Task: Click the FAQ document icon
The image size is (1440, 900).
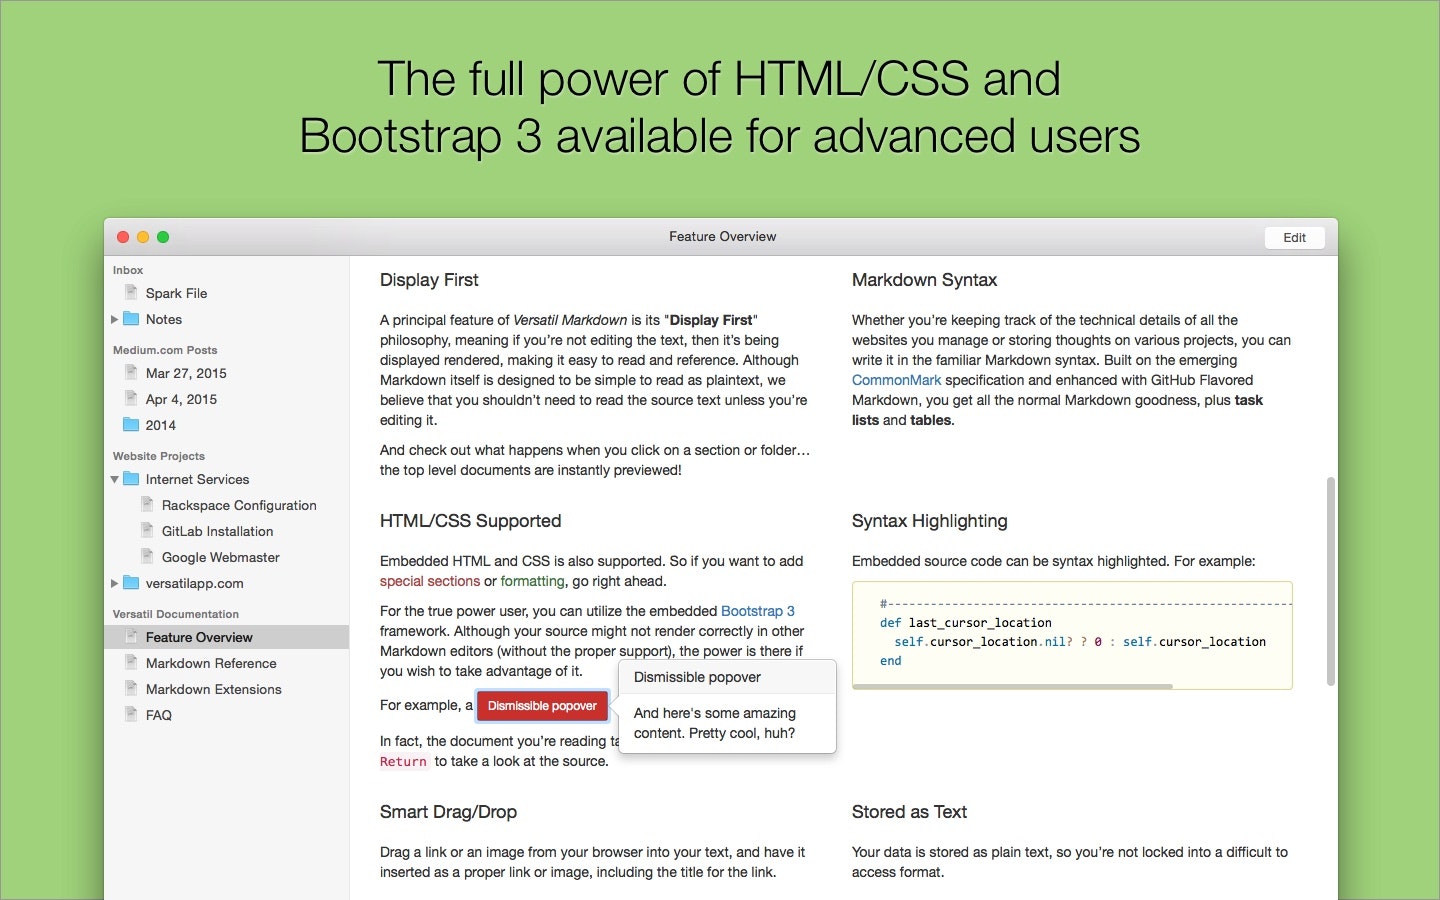Action: coord(131,714)
